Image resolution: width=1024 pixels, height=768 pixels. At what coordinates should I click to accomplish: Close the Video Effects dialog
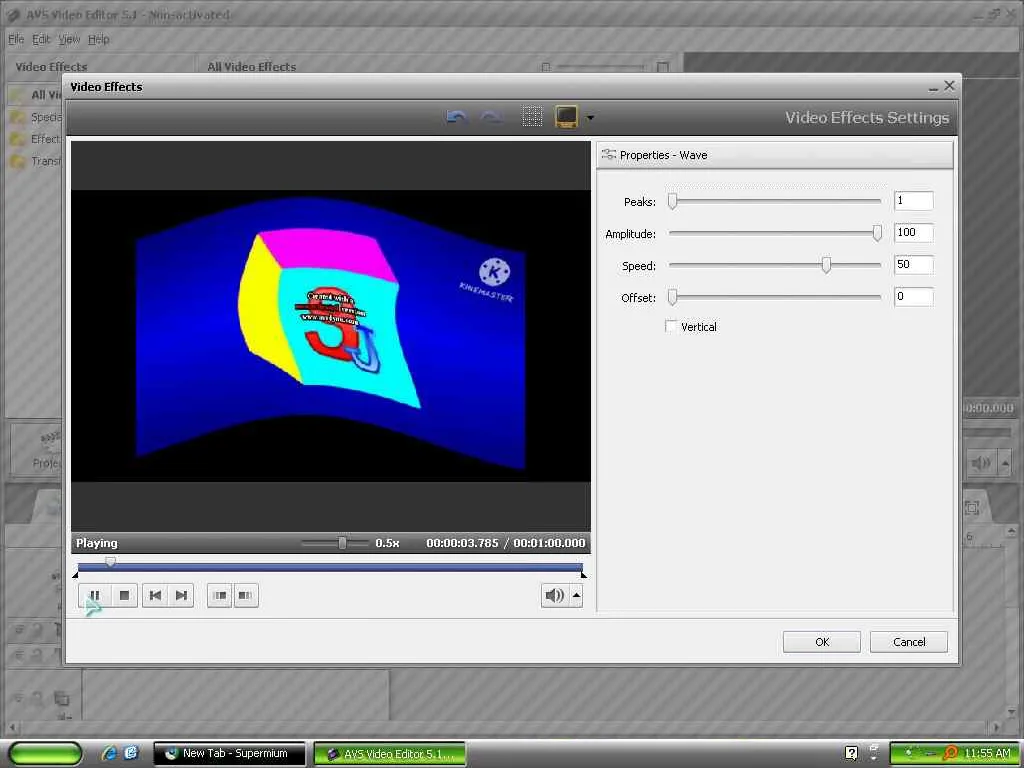point(950,86)
